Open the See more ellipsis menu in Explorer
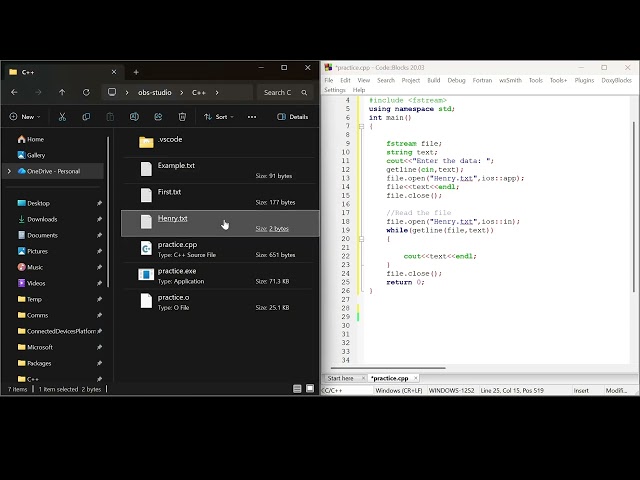This screenshot has height=480, width=640. pyautogui.click(x=252, y=117)
